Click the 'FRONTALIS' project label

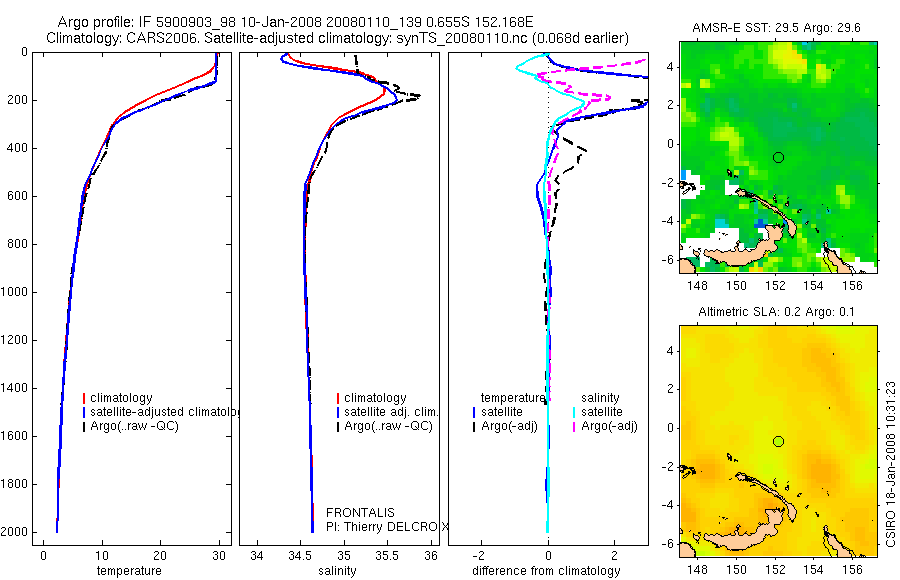coord(360,513)
